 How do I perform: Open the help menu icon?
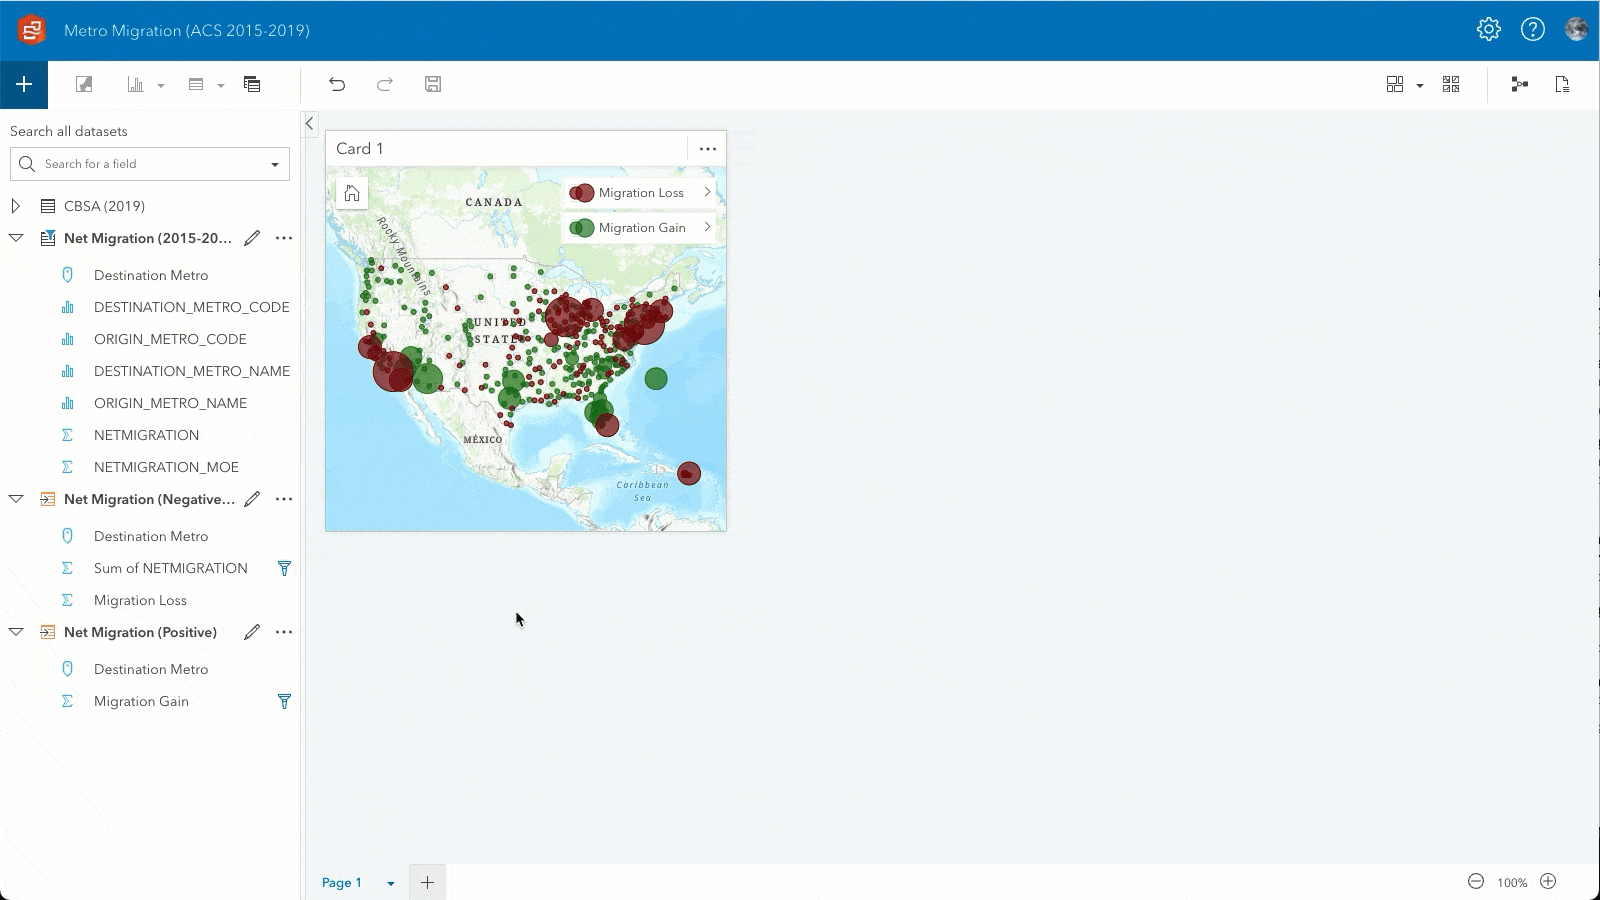click(x=1532, y=30)
